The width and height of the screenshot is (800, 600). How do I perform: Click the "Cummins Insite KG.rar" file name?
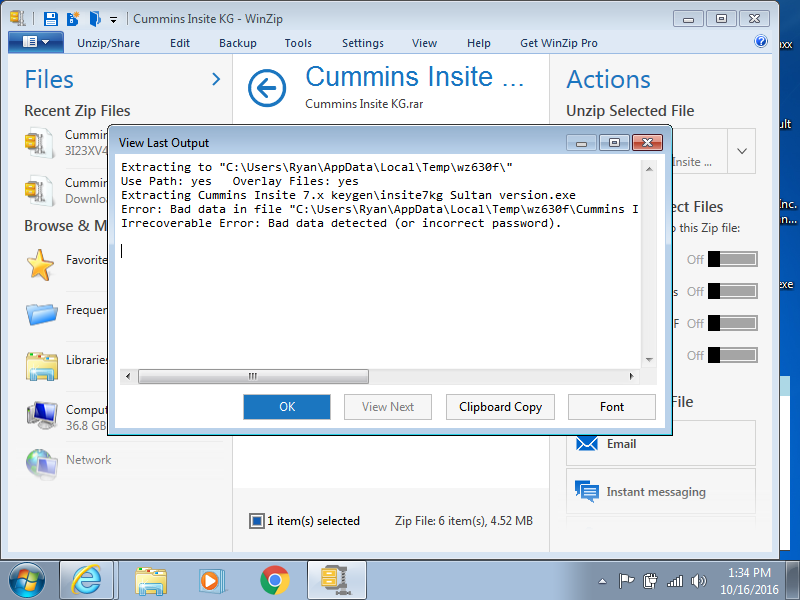pos(364,104)
